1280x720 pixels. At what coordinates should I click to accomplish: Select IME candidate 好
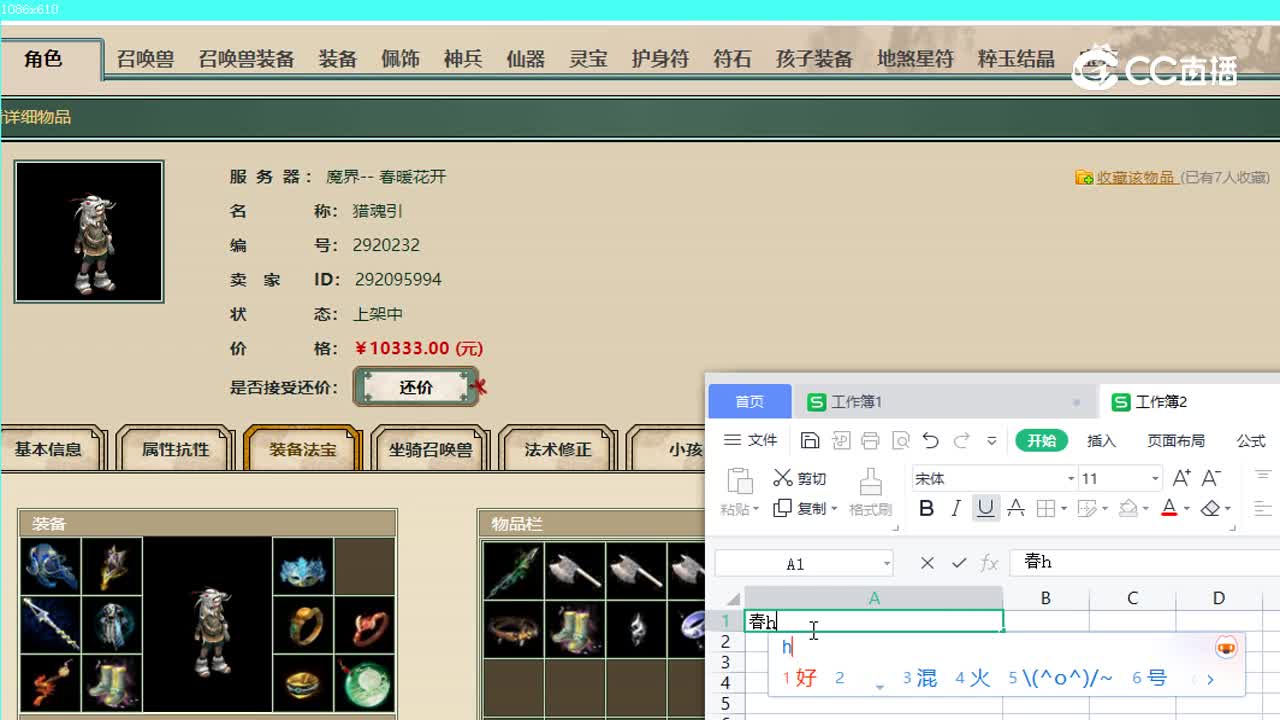[x=800, y=678]
